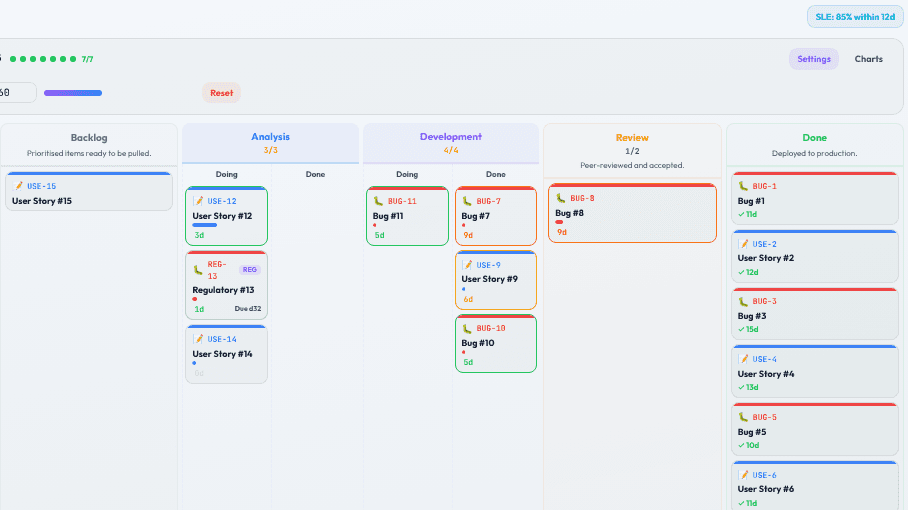
Task: Click the Development Done sub-column label
Action: click(x=496, y=174)
